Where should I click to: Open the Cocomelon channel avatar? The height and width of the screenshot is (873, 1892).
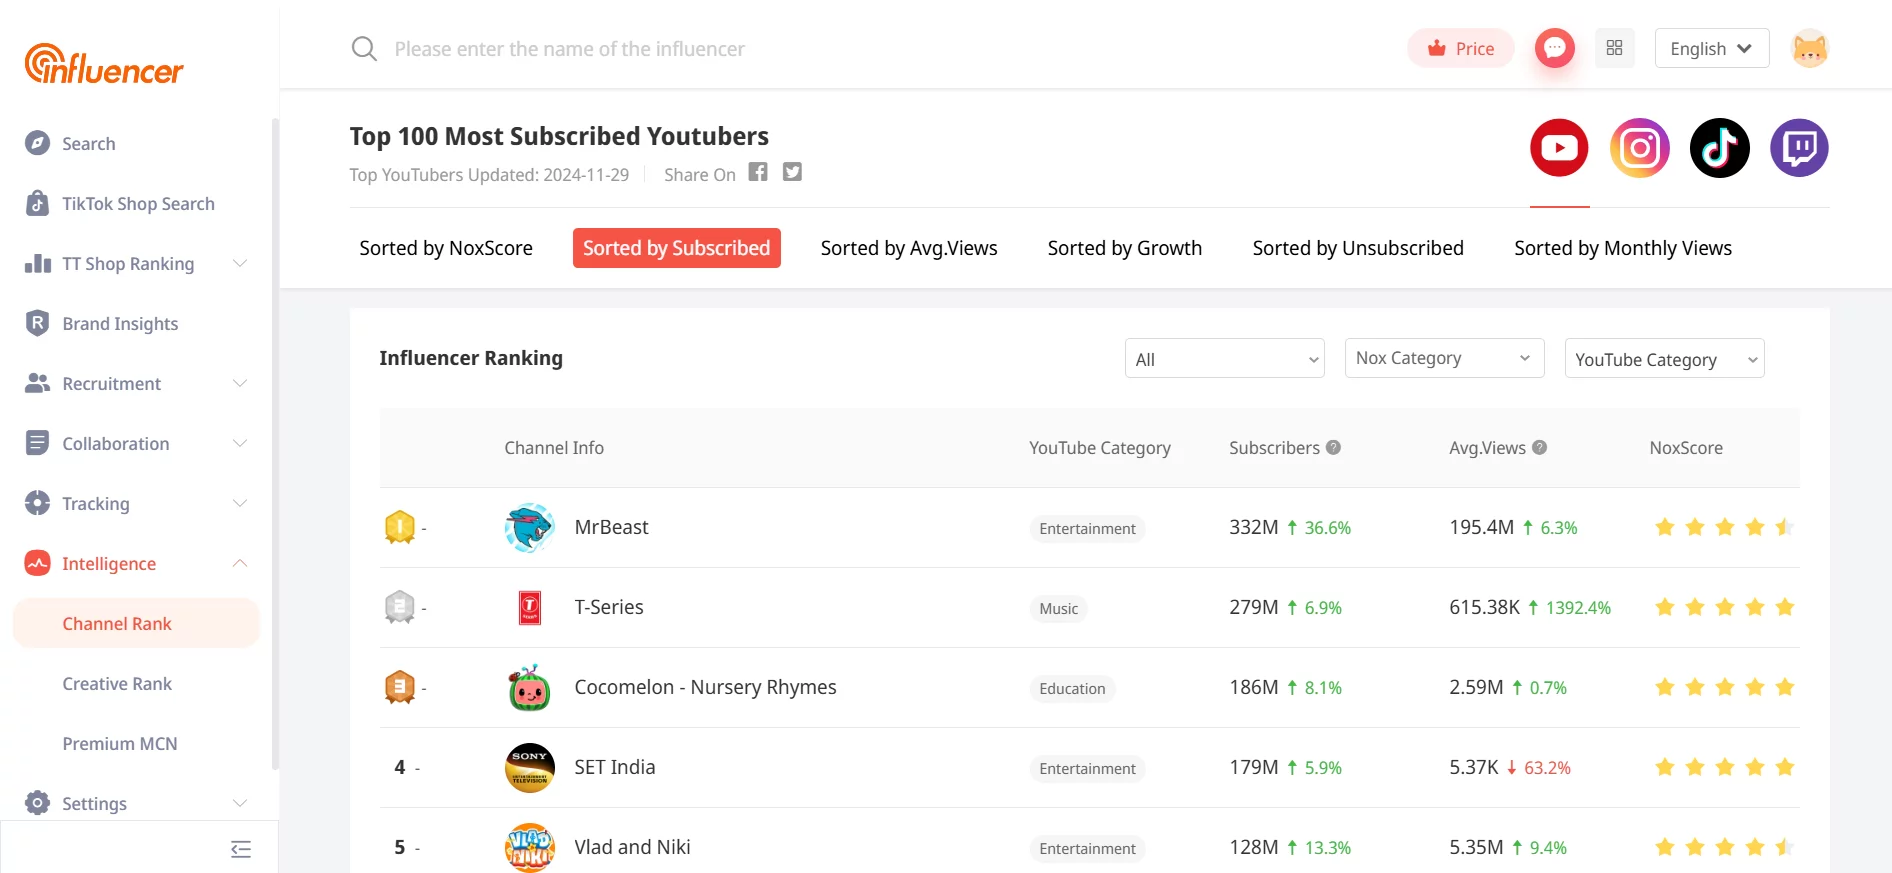tap(530, 688)
